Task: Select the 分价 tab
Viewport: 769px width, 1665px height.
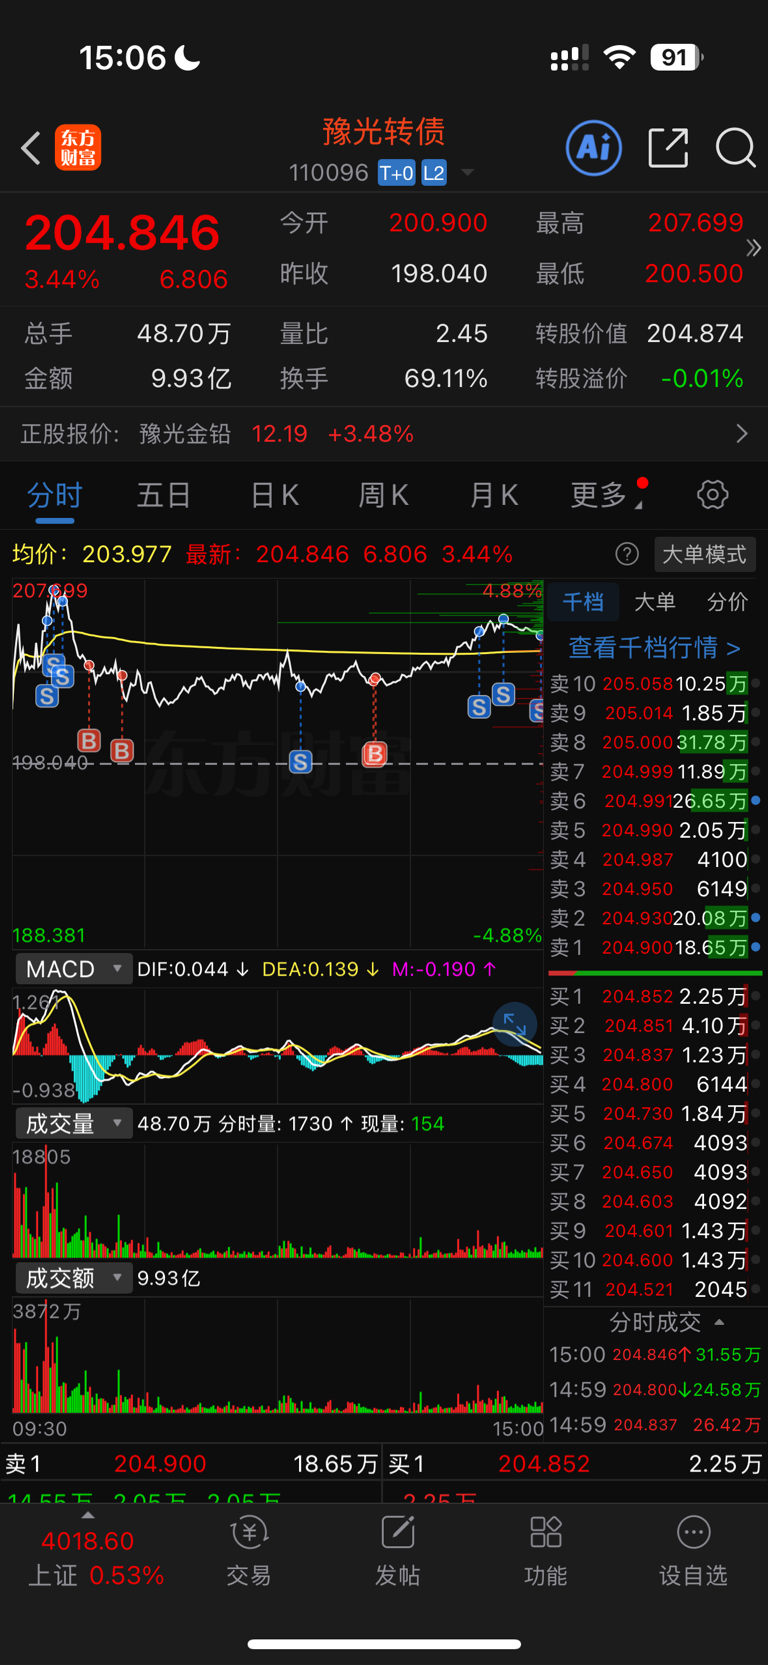Action: coord(727,601)
